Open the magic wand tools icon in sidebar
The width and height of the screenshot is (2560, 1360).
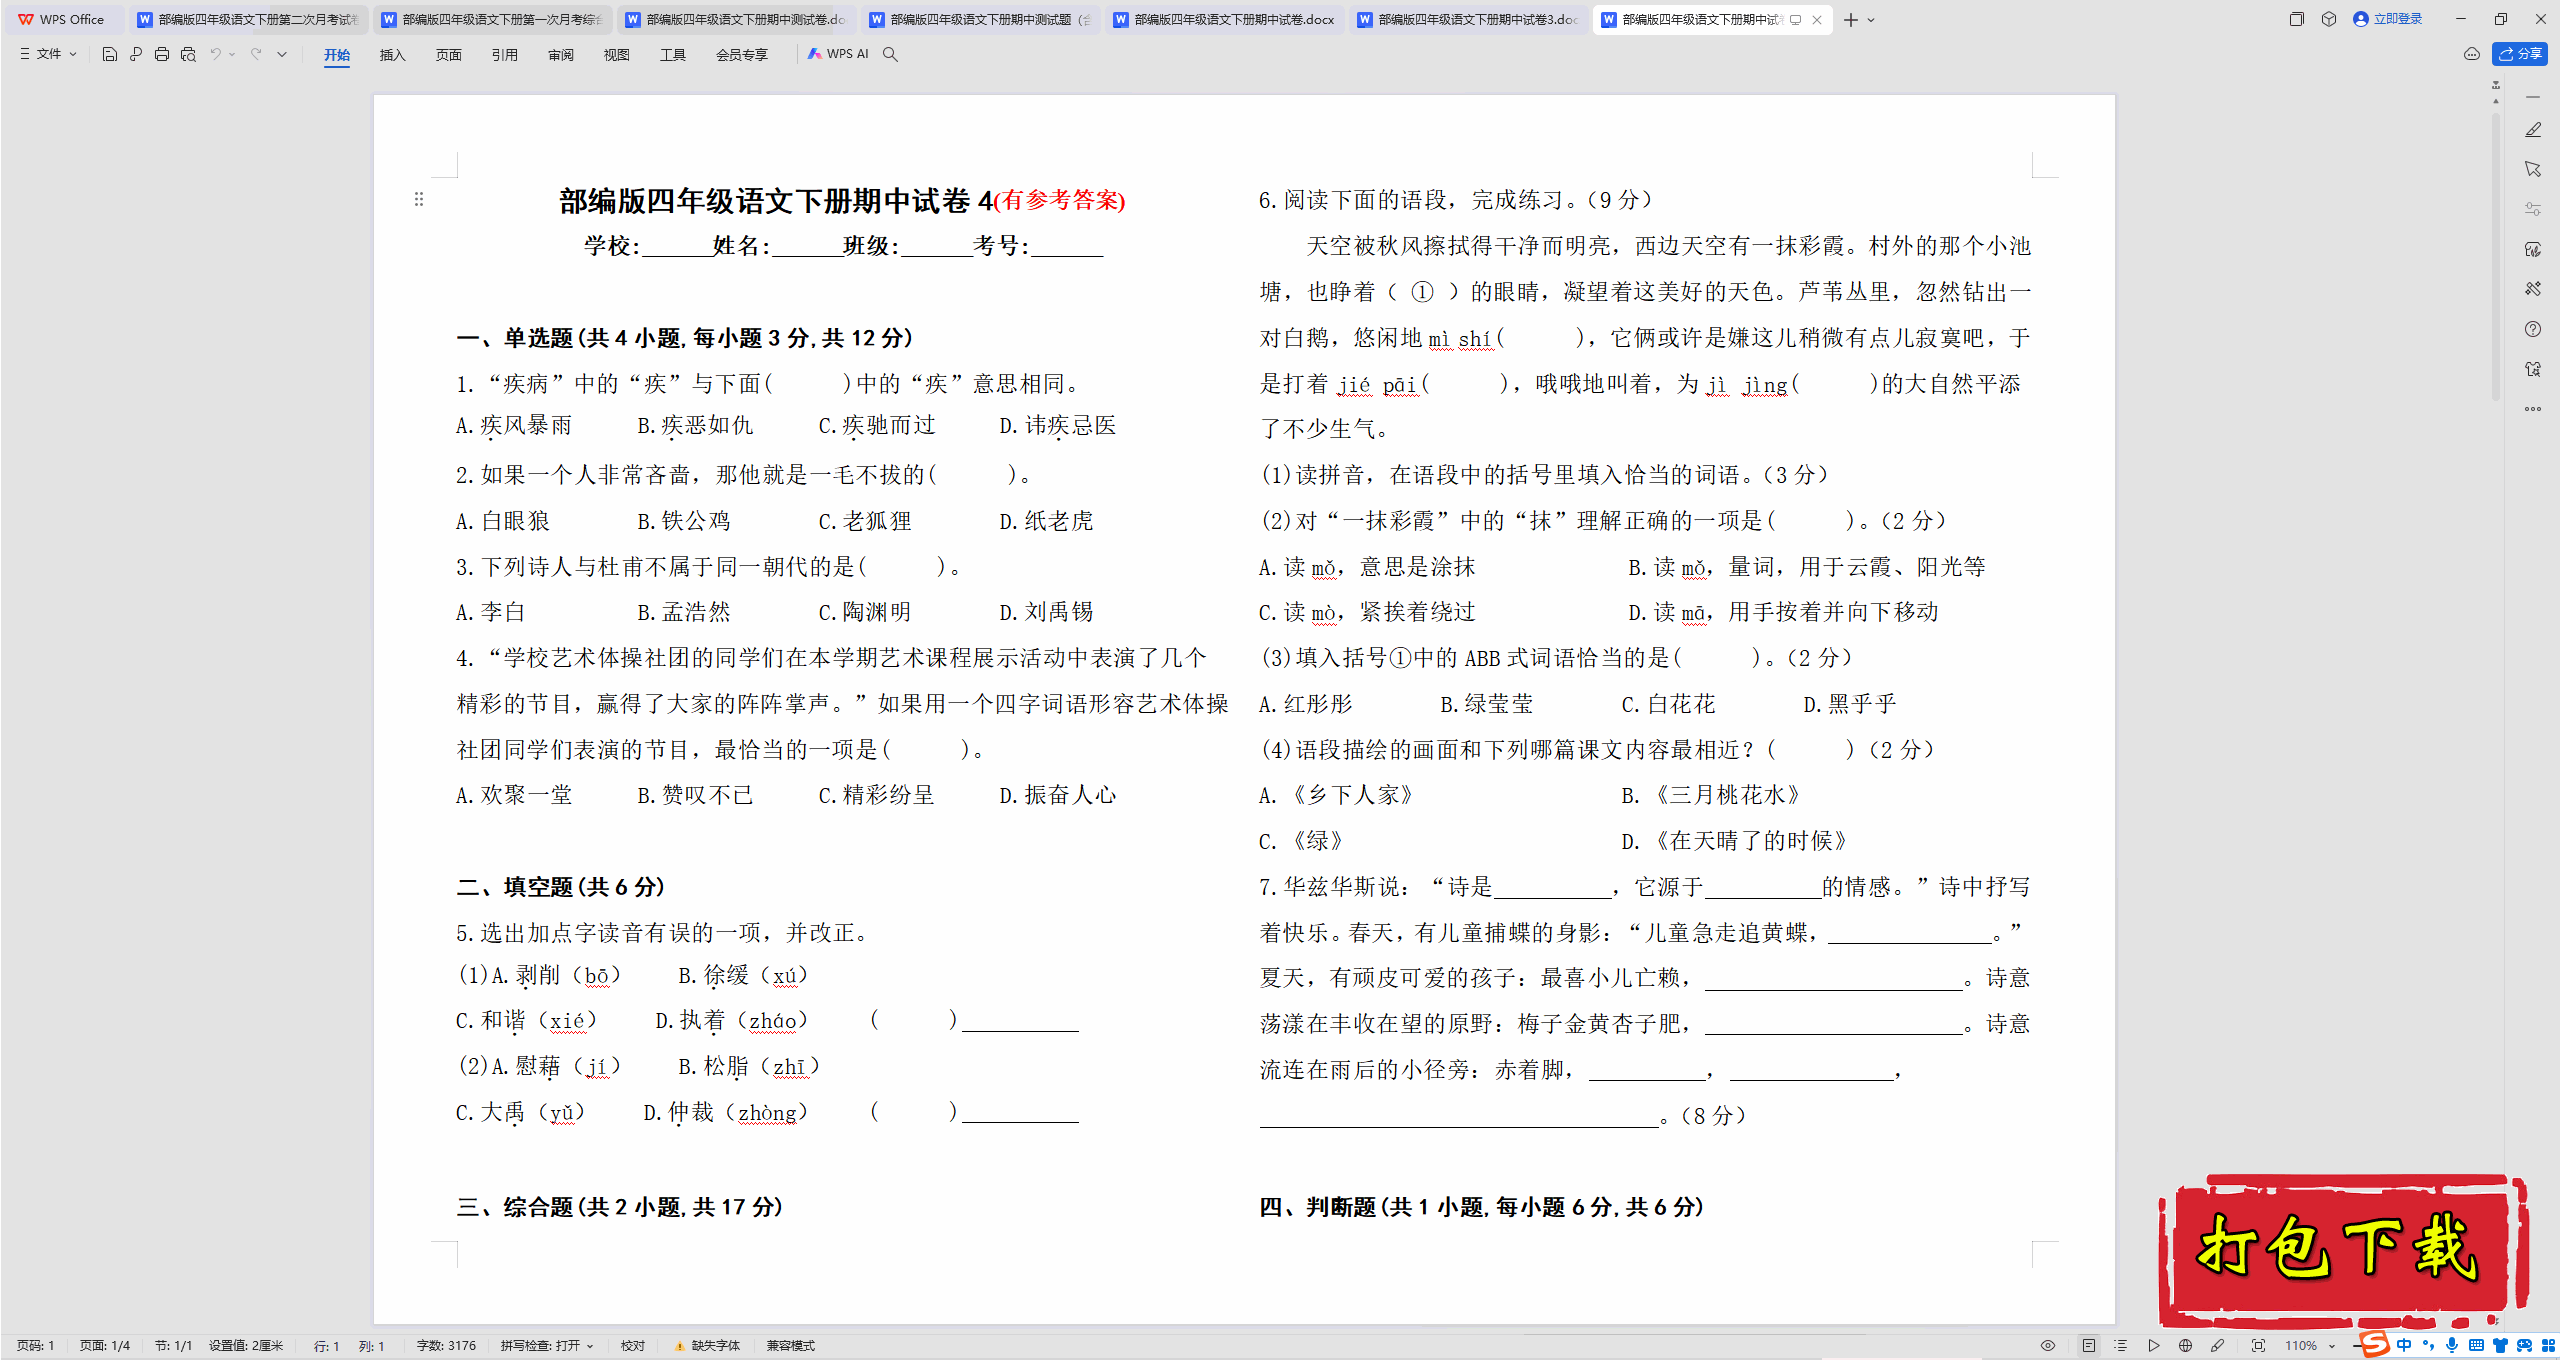2533,289
